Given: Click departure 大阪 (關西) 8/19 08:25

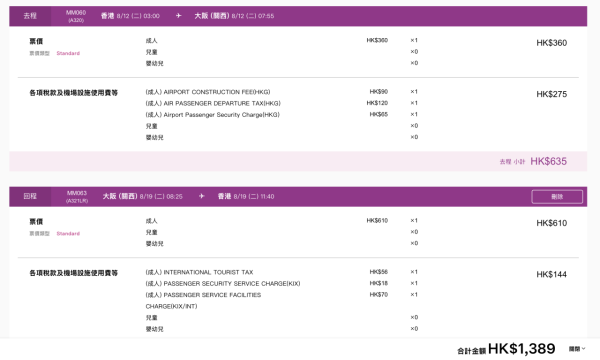Looking at the screenshot, I should 142,196.
